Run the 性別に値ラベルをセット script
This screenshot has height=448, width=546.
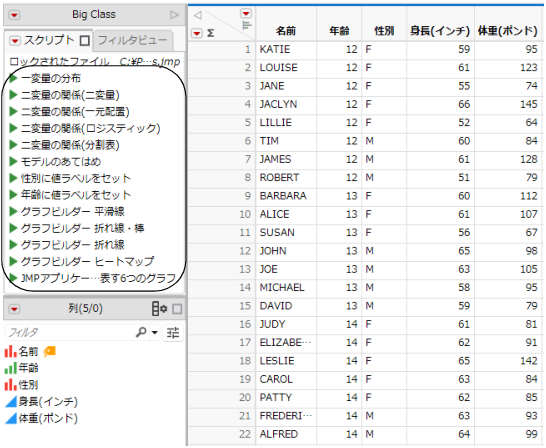13,178
